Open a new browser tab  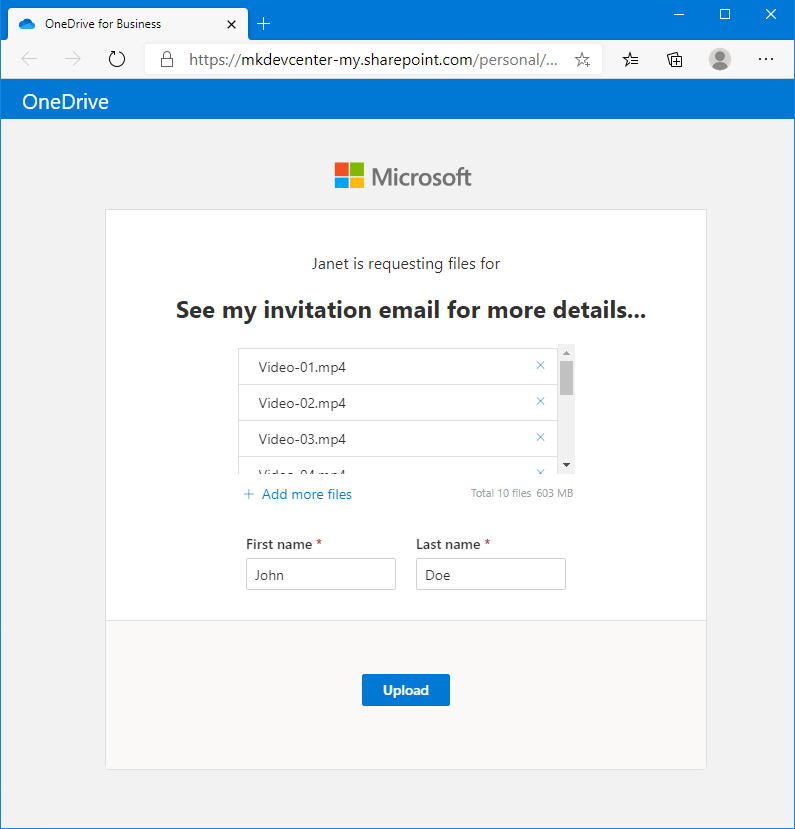tap(264, 23)
